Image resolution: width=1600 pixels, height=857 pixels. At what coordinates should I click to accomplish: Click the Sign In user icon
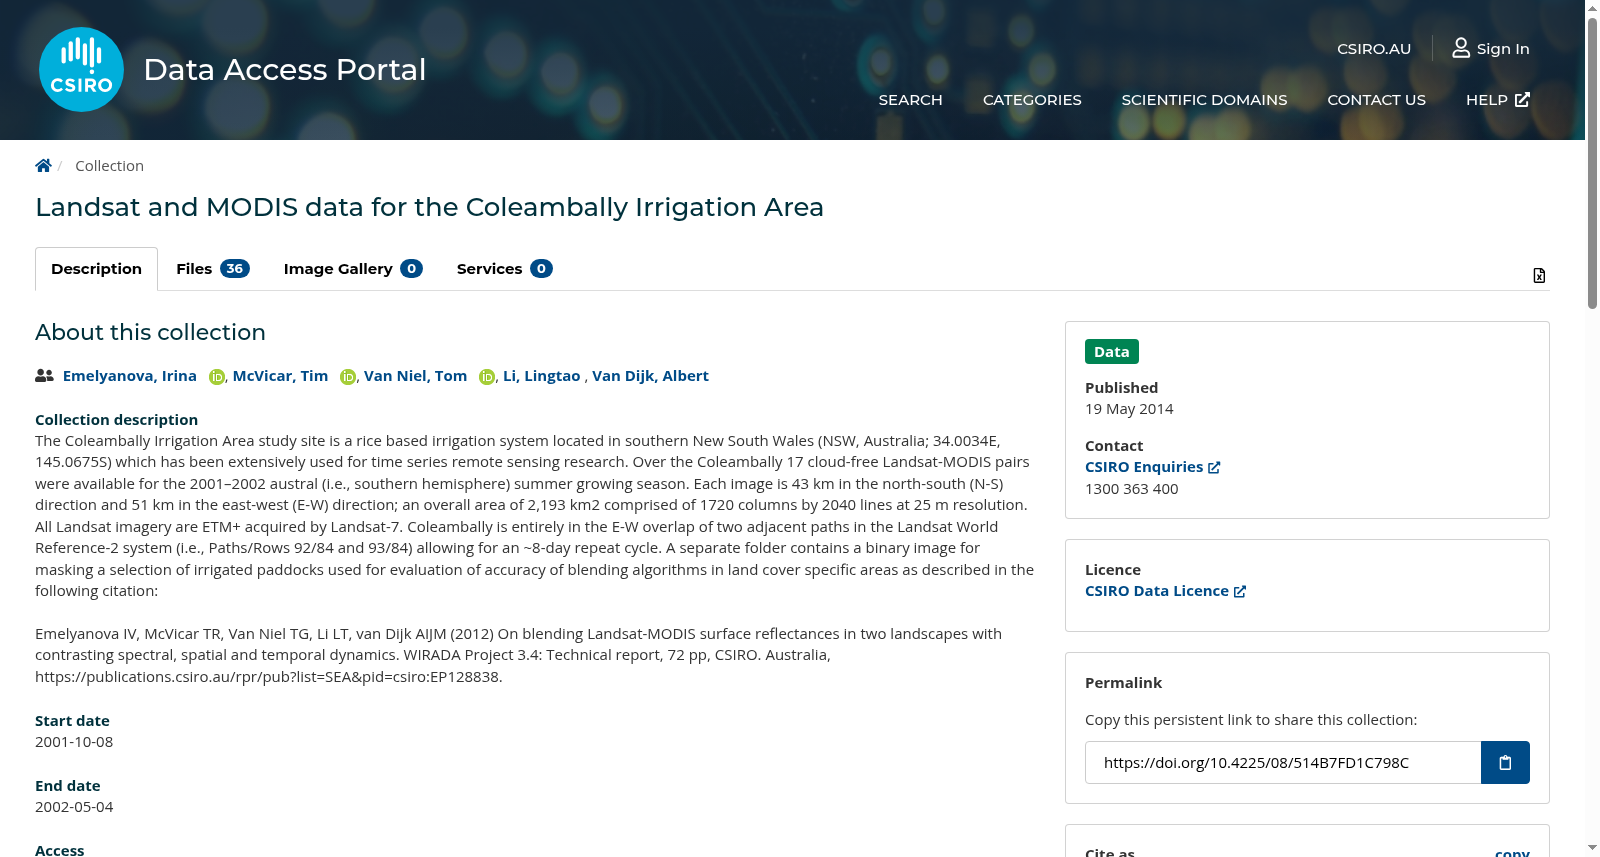1461,48
